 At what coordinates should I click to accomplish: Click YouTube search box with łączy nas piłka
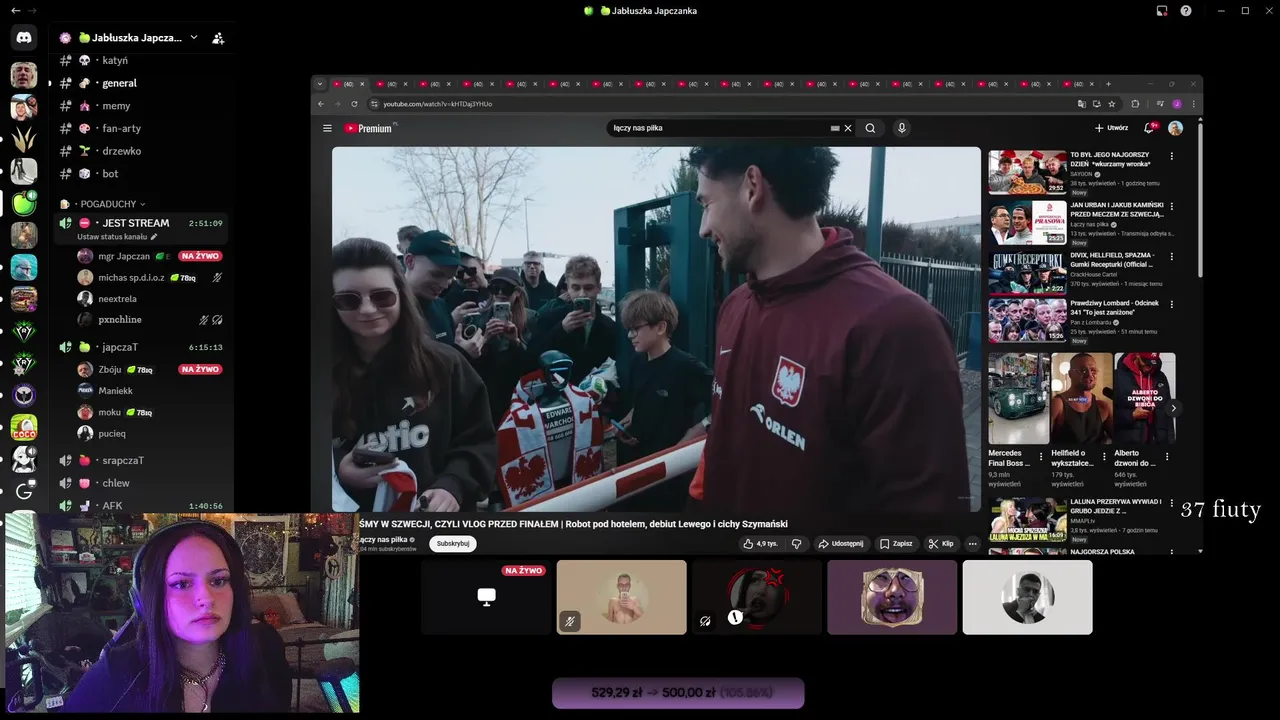[x=720, y=128]
